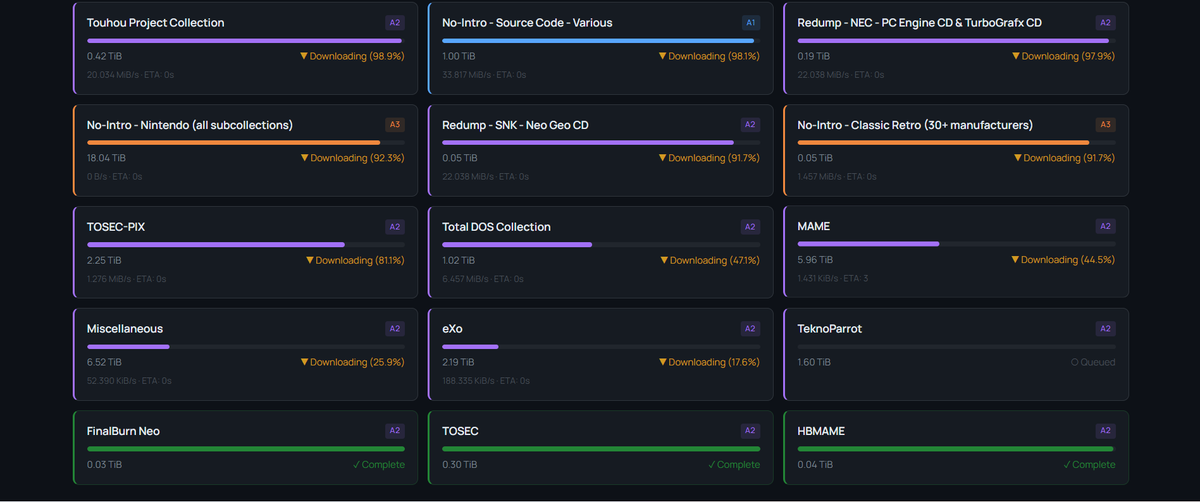Click the A2 badge on Total DOS Collection
This screenshot has width=1200, height=502.
750,227
